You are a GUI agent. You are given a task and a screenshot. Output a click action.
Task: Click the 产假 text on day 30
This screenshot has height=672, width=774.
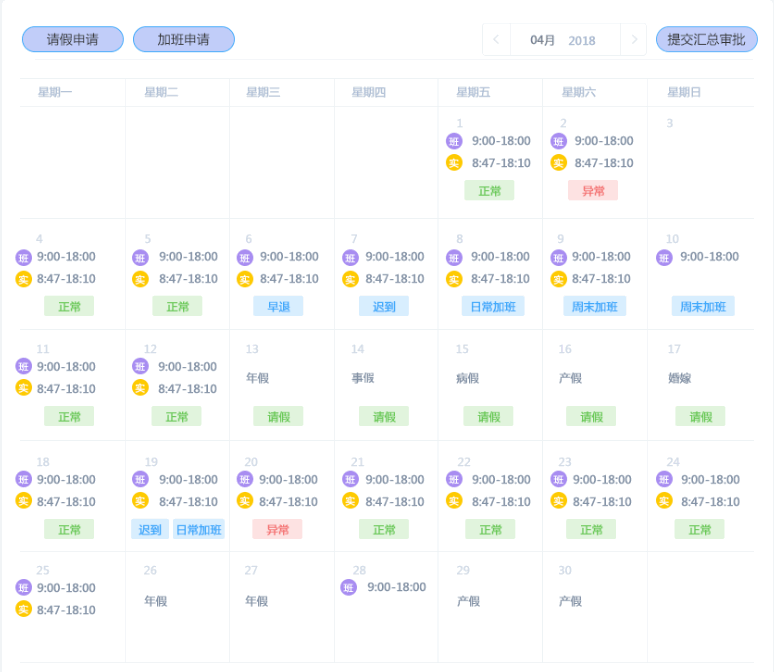571,601
